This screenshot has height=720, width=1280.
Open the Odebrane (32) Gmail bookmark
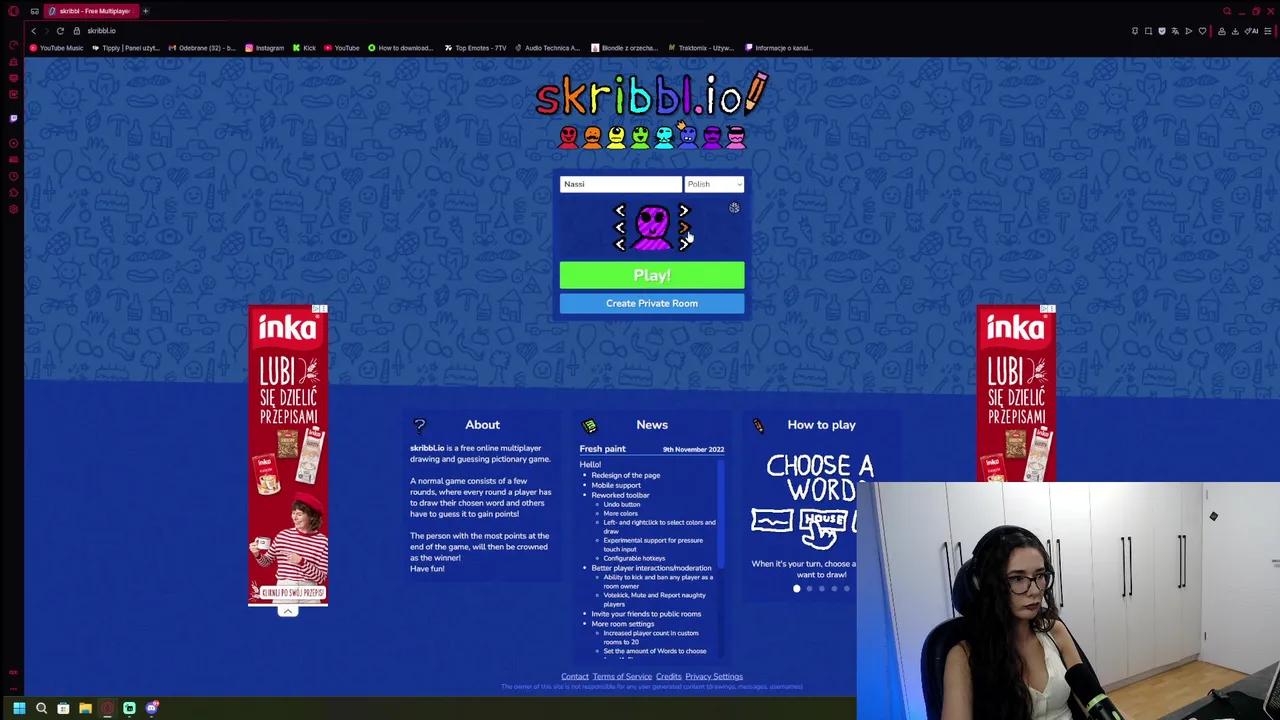201,48
